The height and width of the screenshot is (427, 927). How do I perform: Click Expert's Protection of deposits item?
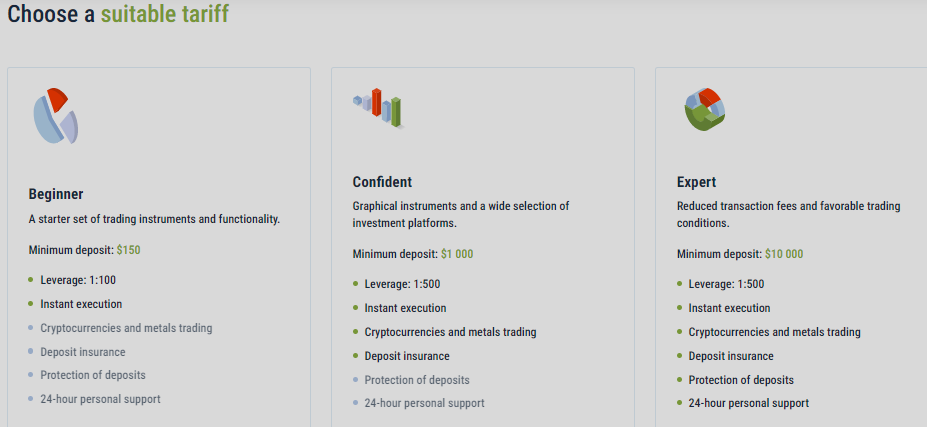741,380
